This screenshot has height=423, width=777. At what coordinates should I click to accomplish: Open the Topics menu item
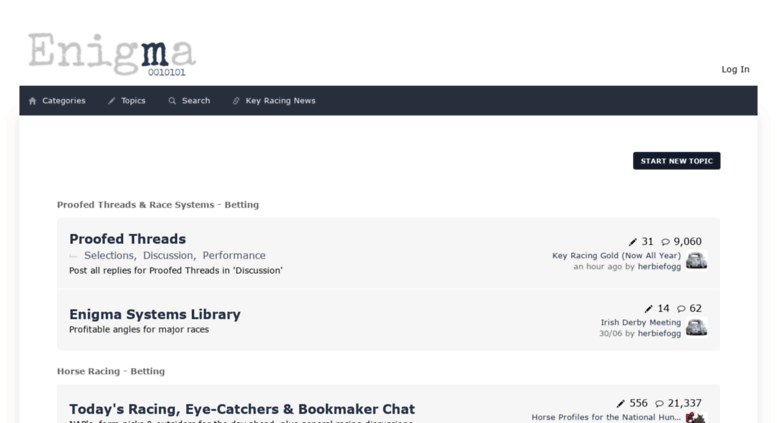(x=133, y=101)
